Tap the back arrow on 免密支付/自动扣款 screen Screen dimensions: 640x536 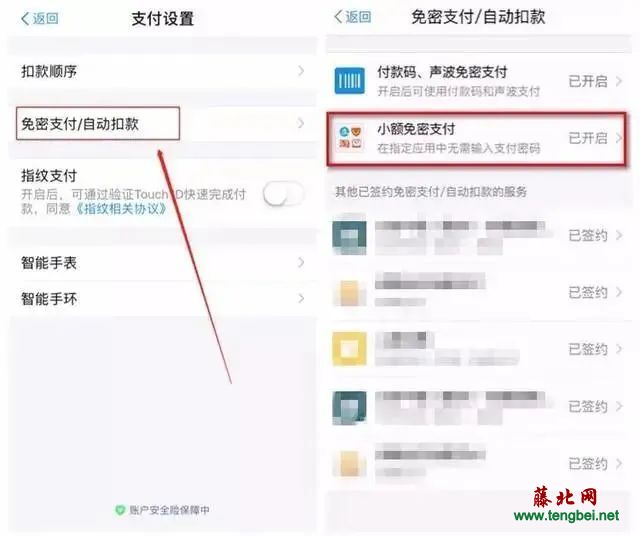click(338, 17)
